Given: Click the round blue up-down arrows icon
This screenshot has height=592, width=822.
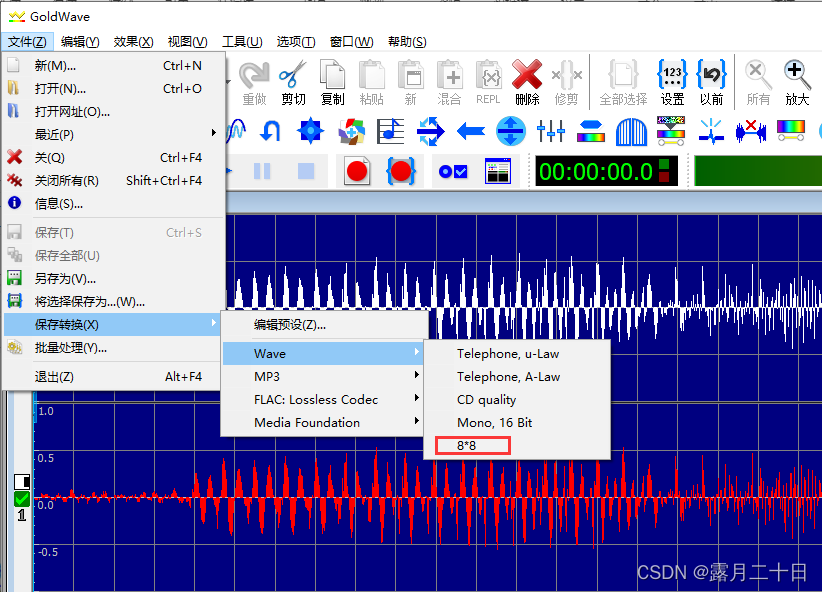Looking at the screenshot, I should point(511,131).
